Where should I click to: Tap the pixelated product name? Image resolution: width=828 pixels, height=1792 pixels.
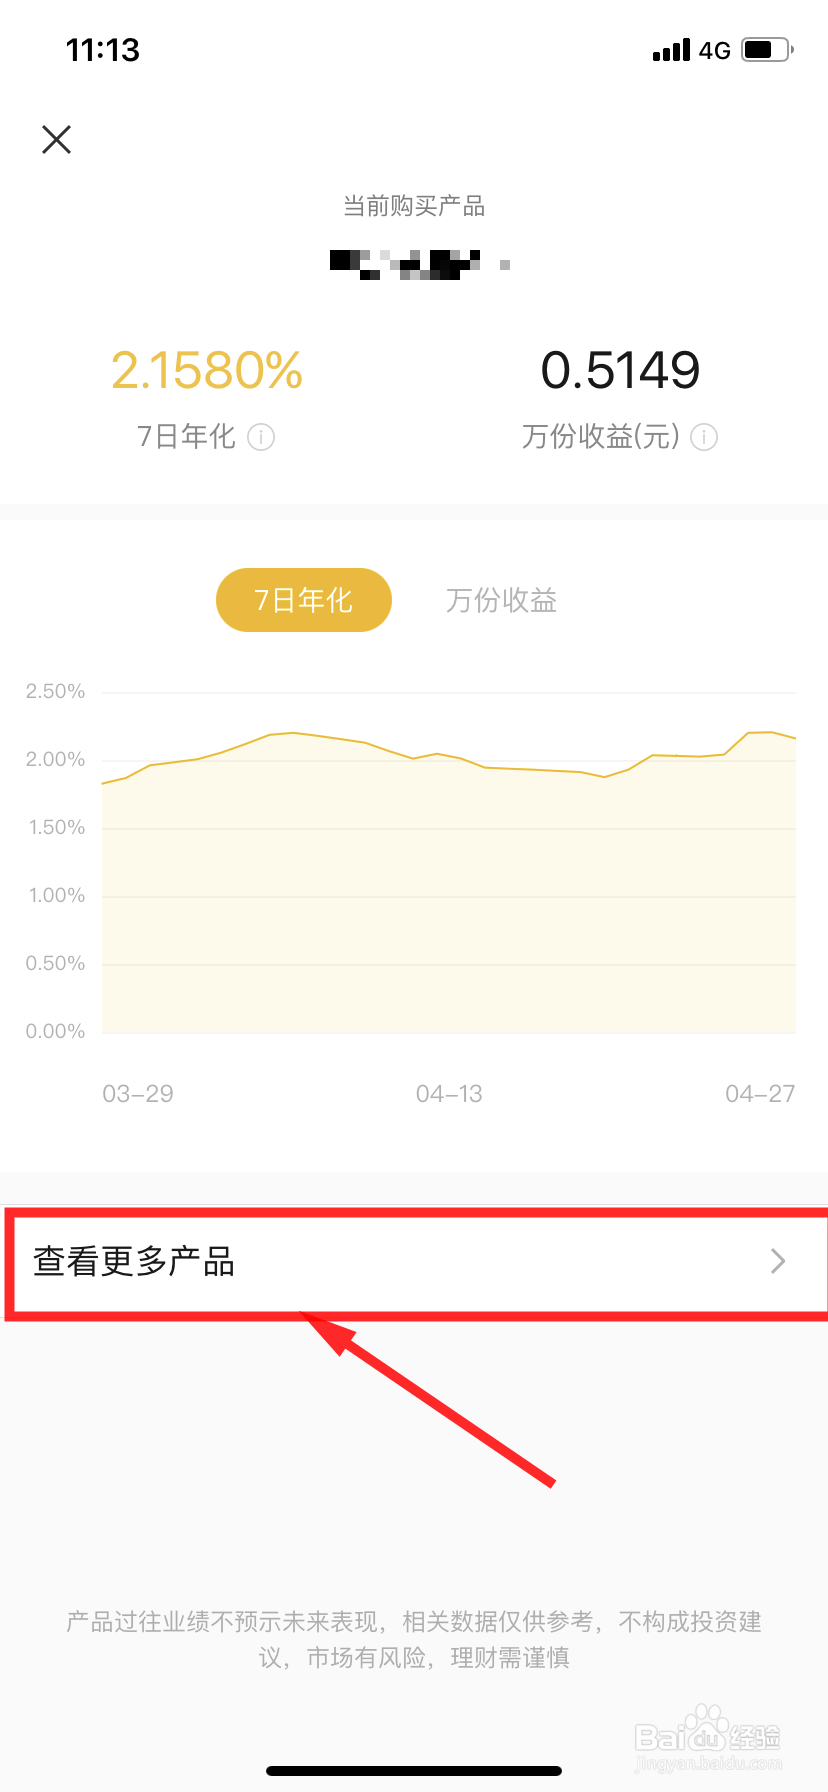click(x=420, y=264)
